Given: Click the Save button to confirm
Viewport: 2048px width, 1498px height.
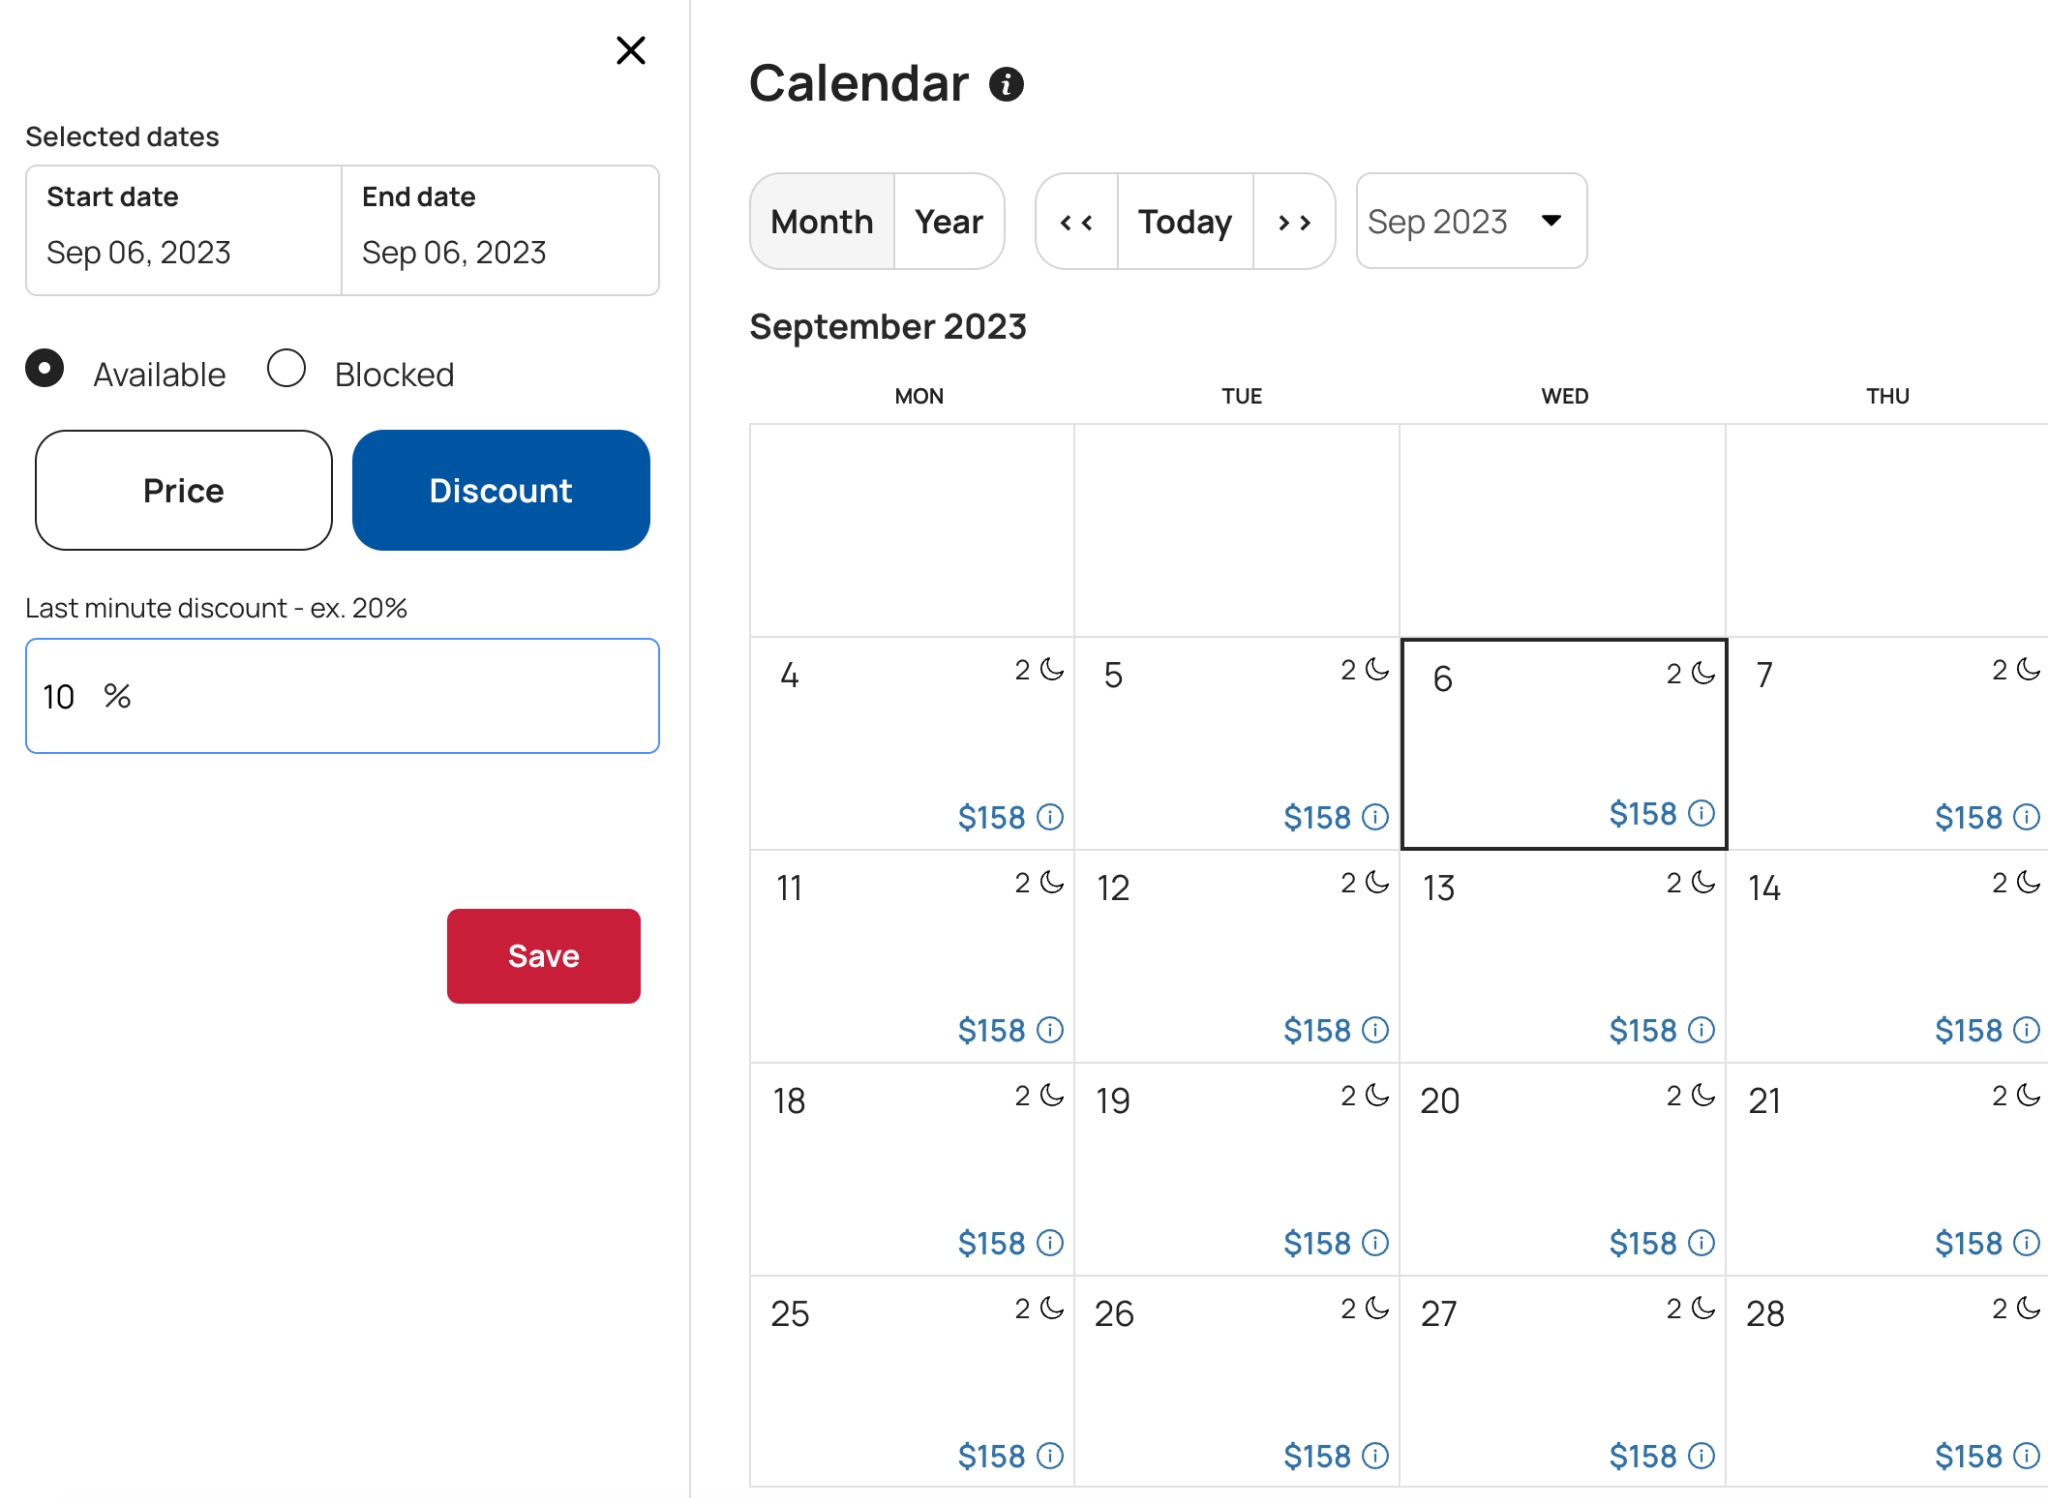Looking at the screenshot, I should [544, 956].
